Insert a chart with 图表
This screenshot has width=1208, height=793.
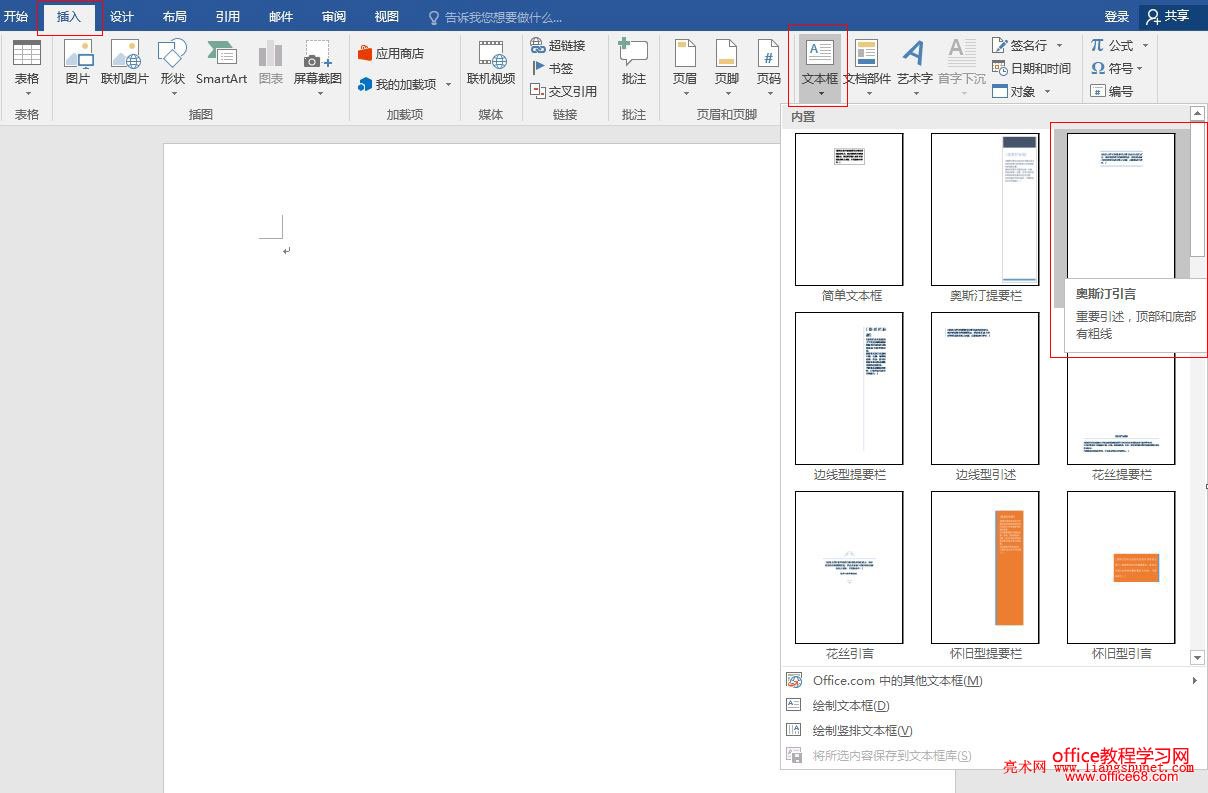tap(270, 62)
